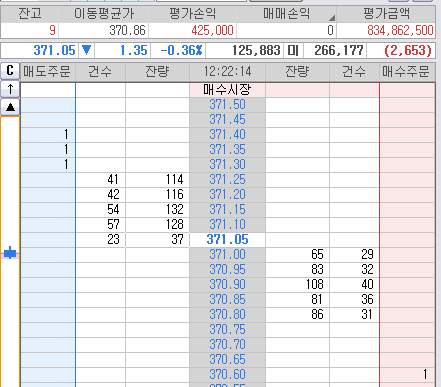Click bid order count 29

pos(354,255)
